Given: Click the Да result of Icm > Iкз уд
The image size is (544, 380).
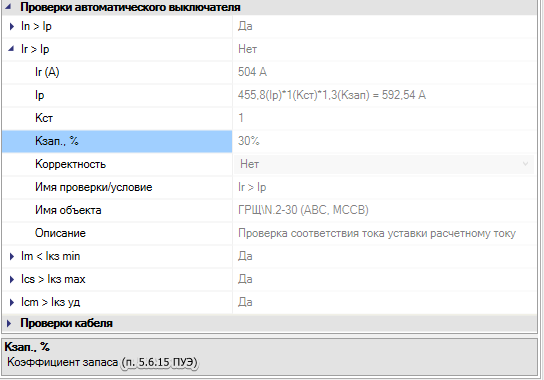Looking at the screenshot, I should click(245, 302).
